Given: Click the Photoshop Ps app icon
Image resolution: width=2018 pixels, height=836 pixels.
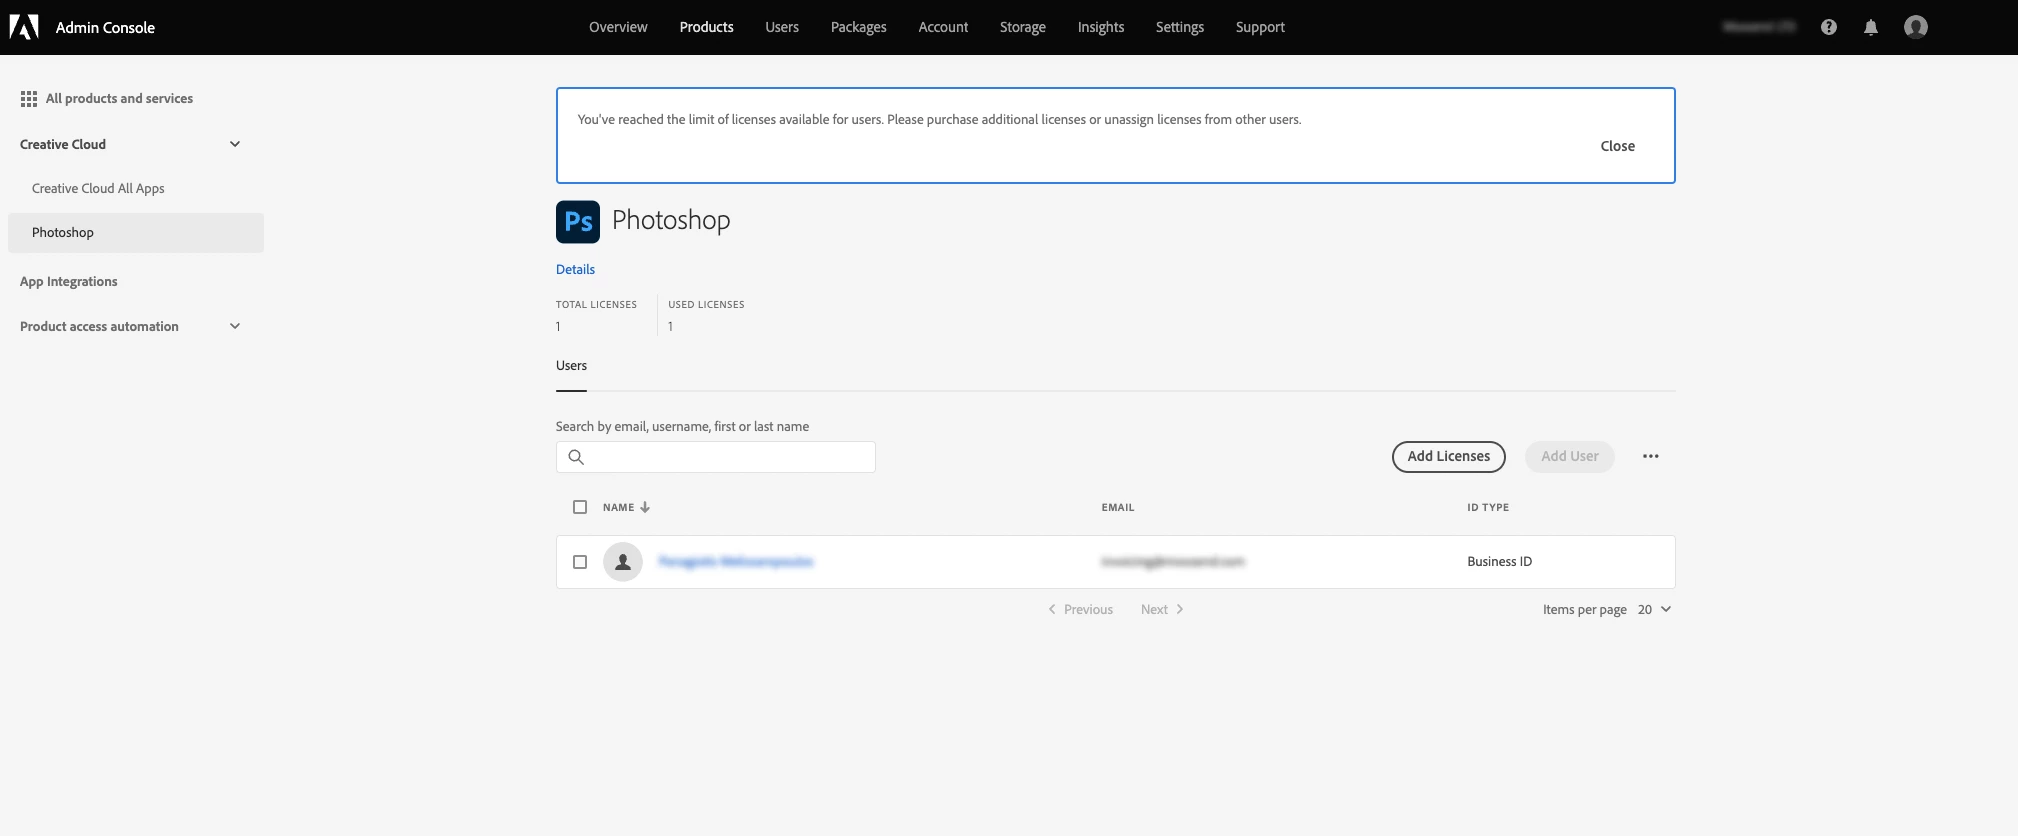Looking at the screenshot, I should click(578, 222).
